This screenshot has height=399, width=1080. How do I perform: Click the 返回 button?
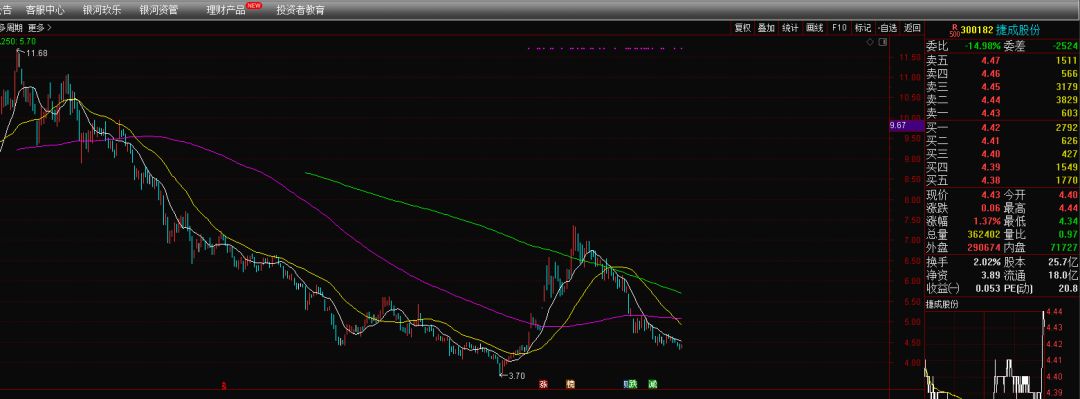(912, 28)
